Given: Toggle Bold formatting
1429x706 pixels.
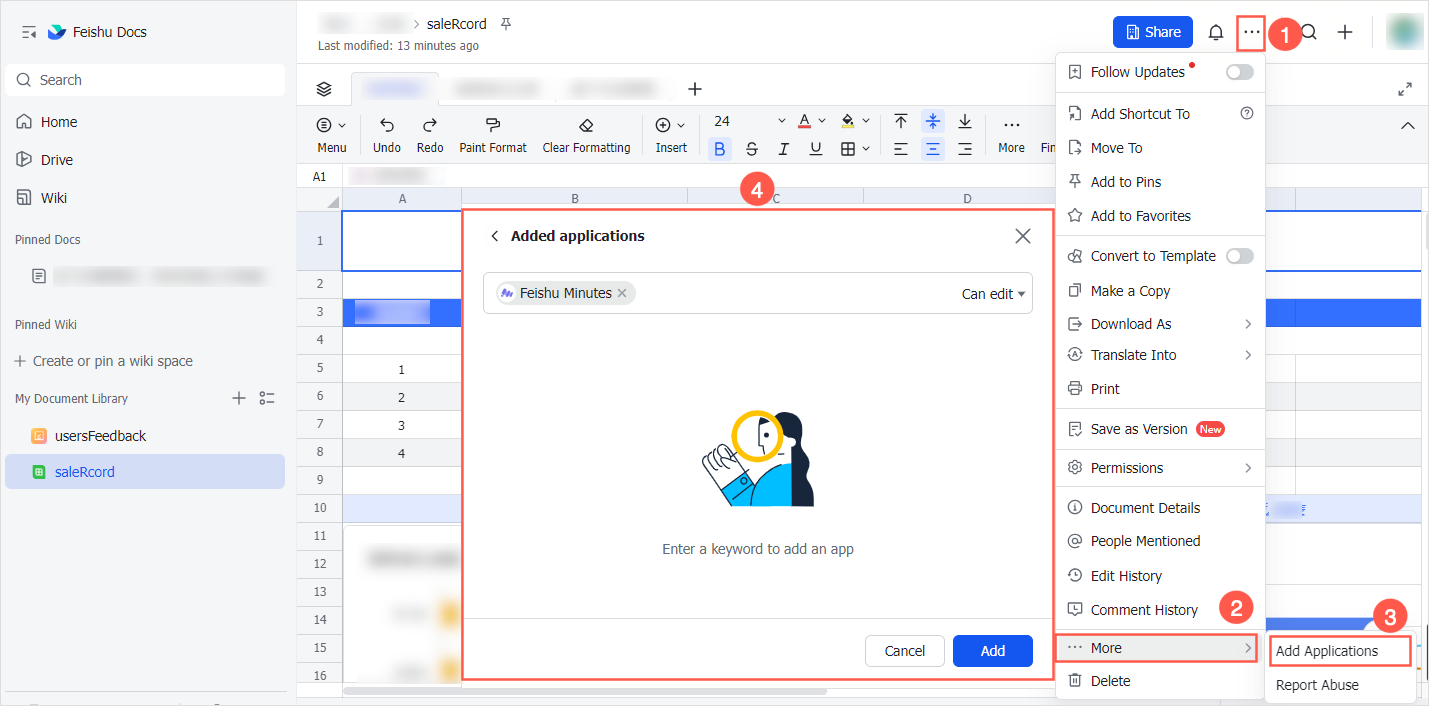Looking at the screenshot, I should [x=720, y=149].
